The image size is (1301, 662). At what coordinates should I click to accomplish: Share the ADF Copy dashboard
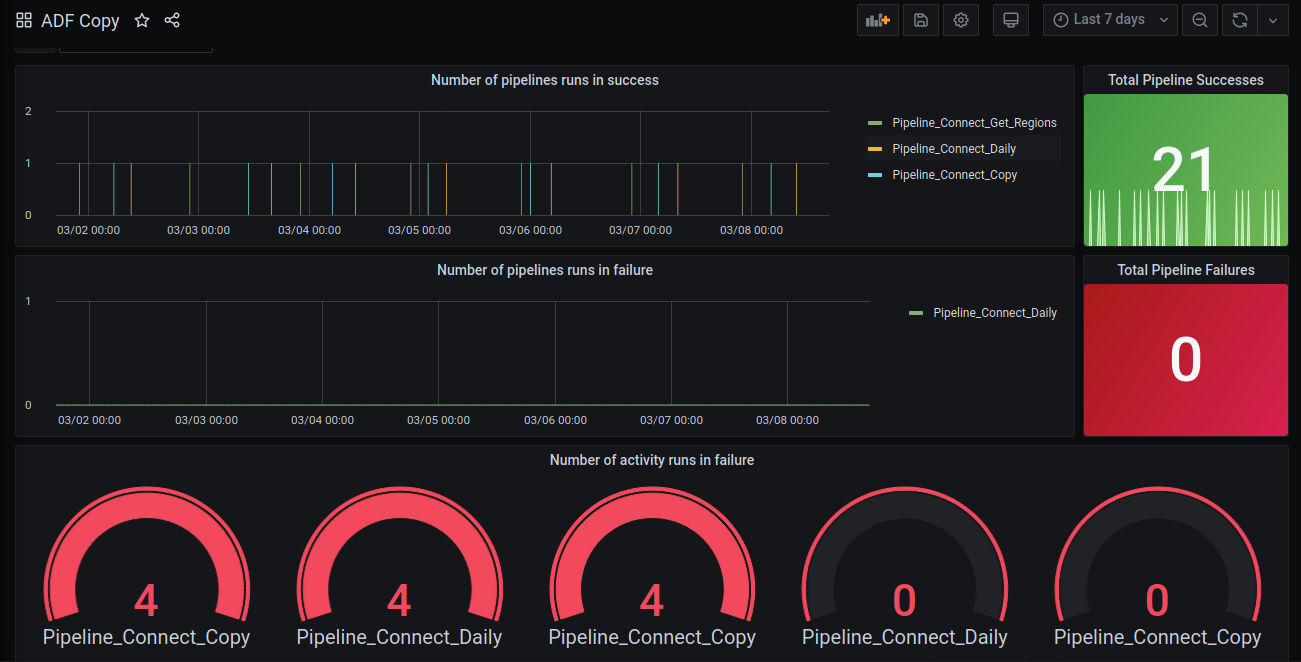click(172, 20)
